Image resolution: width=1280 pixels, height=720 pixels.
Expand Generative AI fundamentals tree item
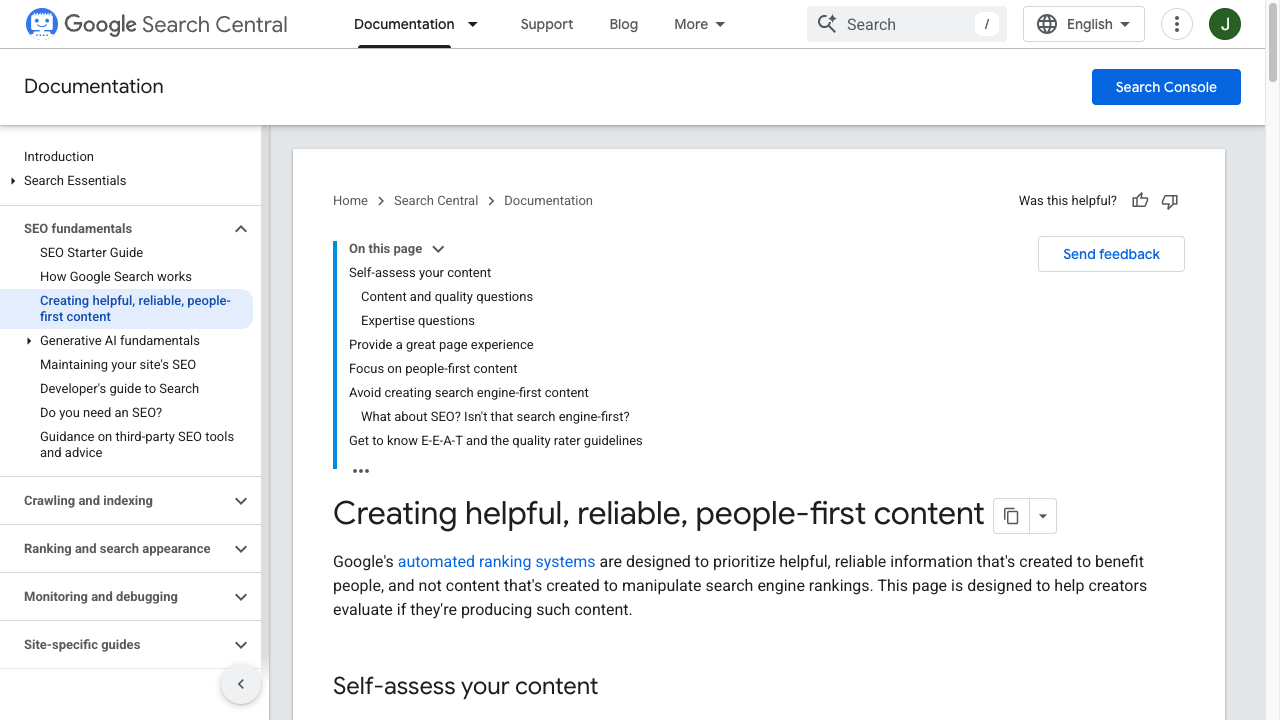pyautogui.click(x=29, y=341)
